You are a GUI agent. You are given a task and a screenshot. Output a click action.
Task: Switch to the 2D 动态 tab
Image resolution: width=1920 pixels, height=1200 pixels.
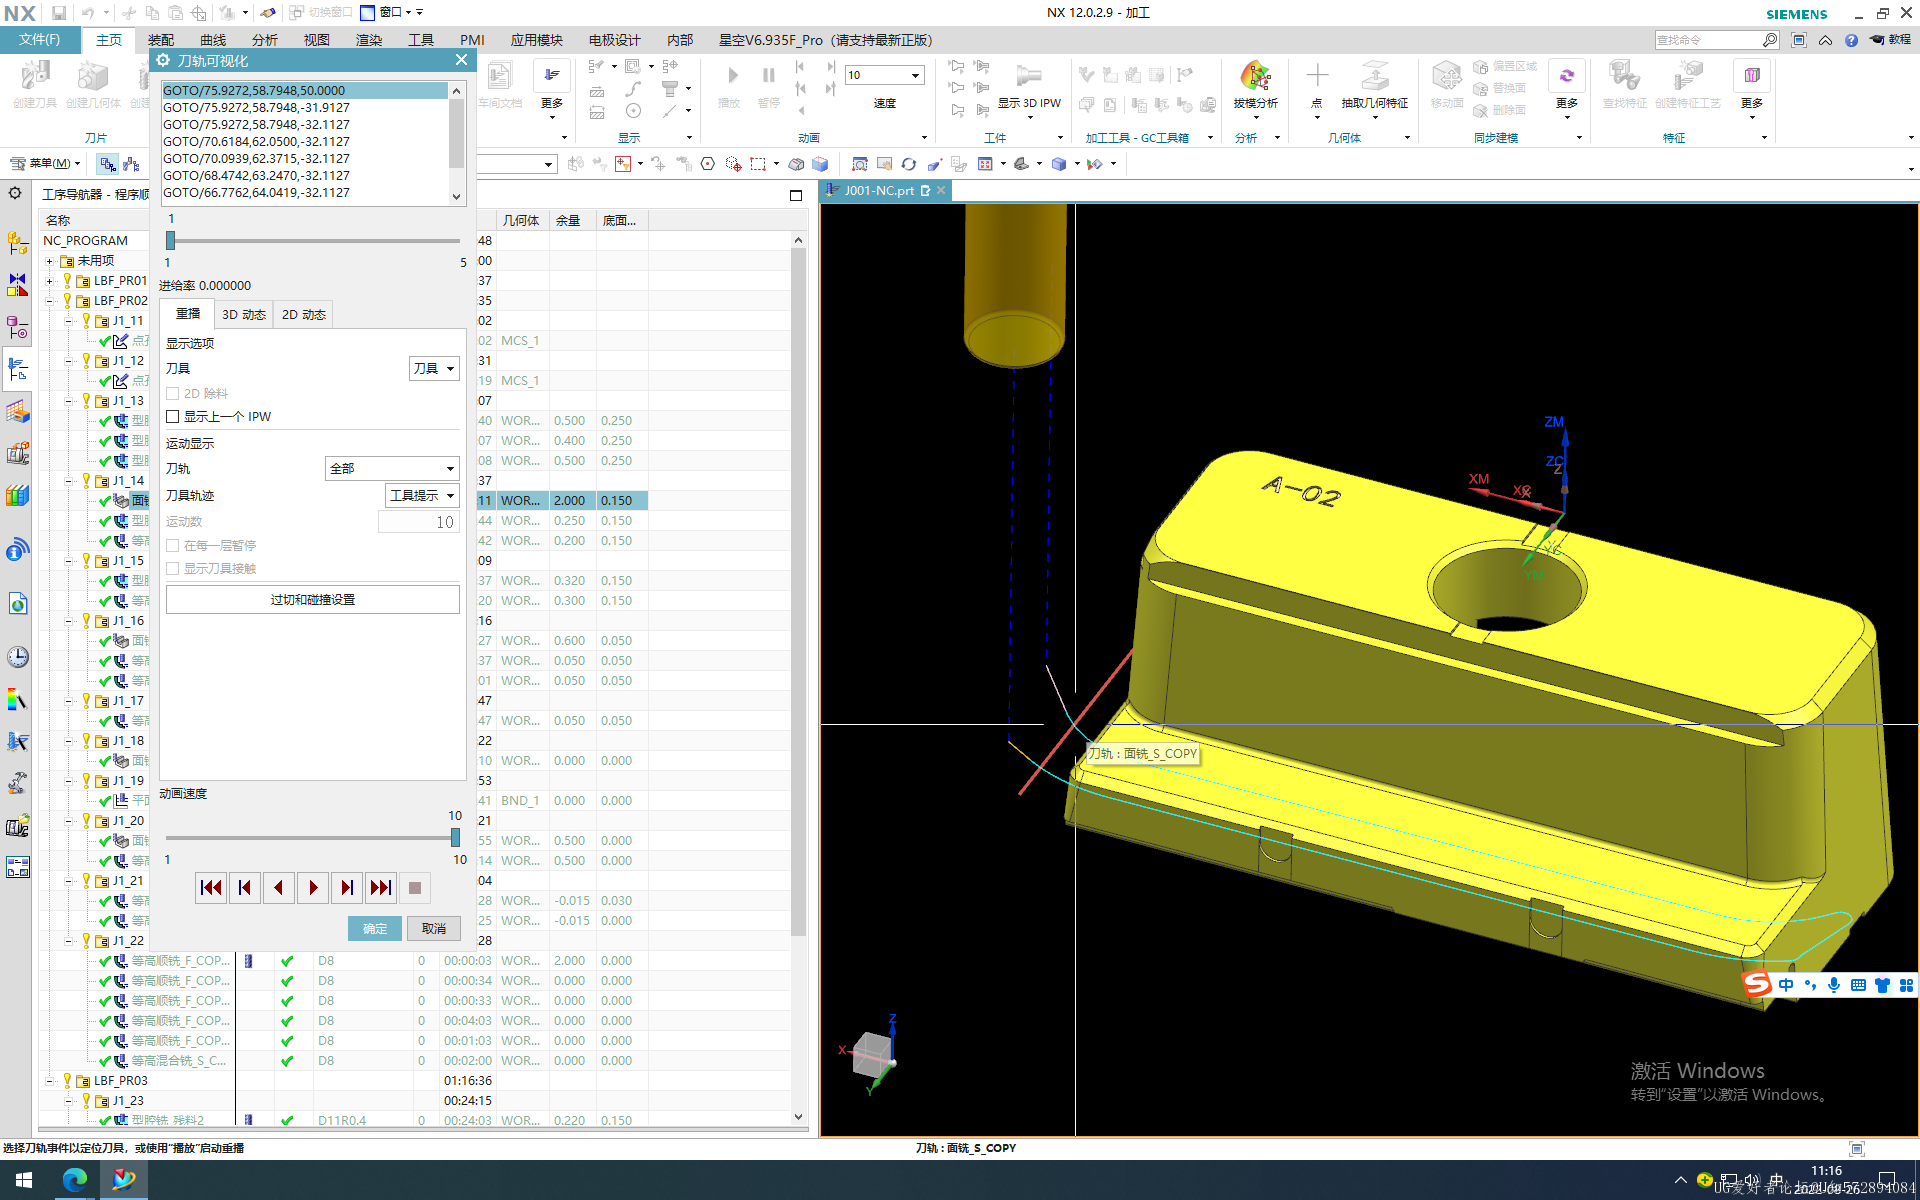click(x=304, y=314)
